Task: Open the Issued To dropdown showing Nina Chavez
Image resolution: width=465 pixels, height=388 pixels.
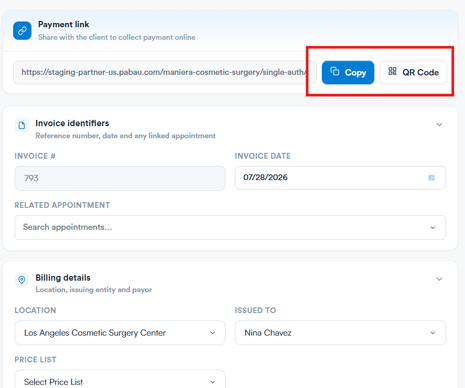Action: pos(340,333)
